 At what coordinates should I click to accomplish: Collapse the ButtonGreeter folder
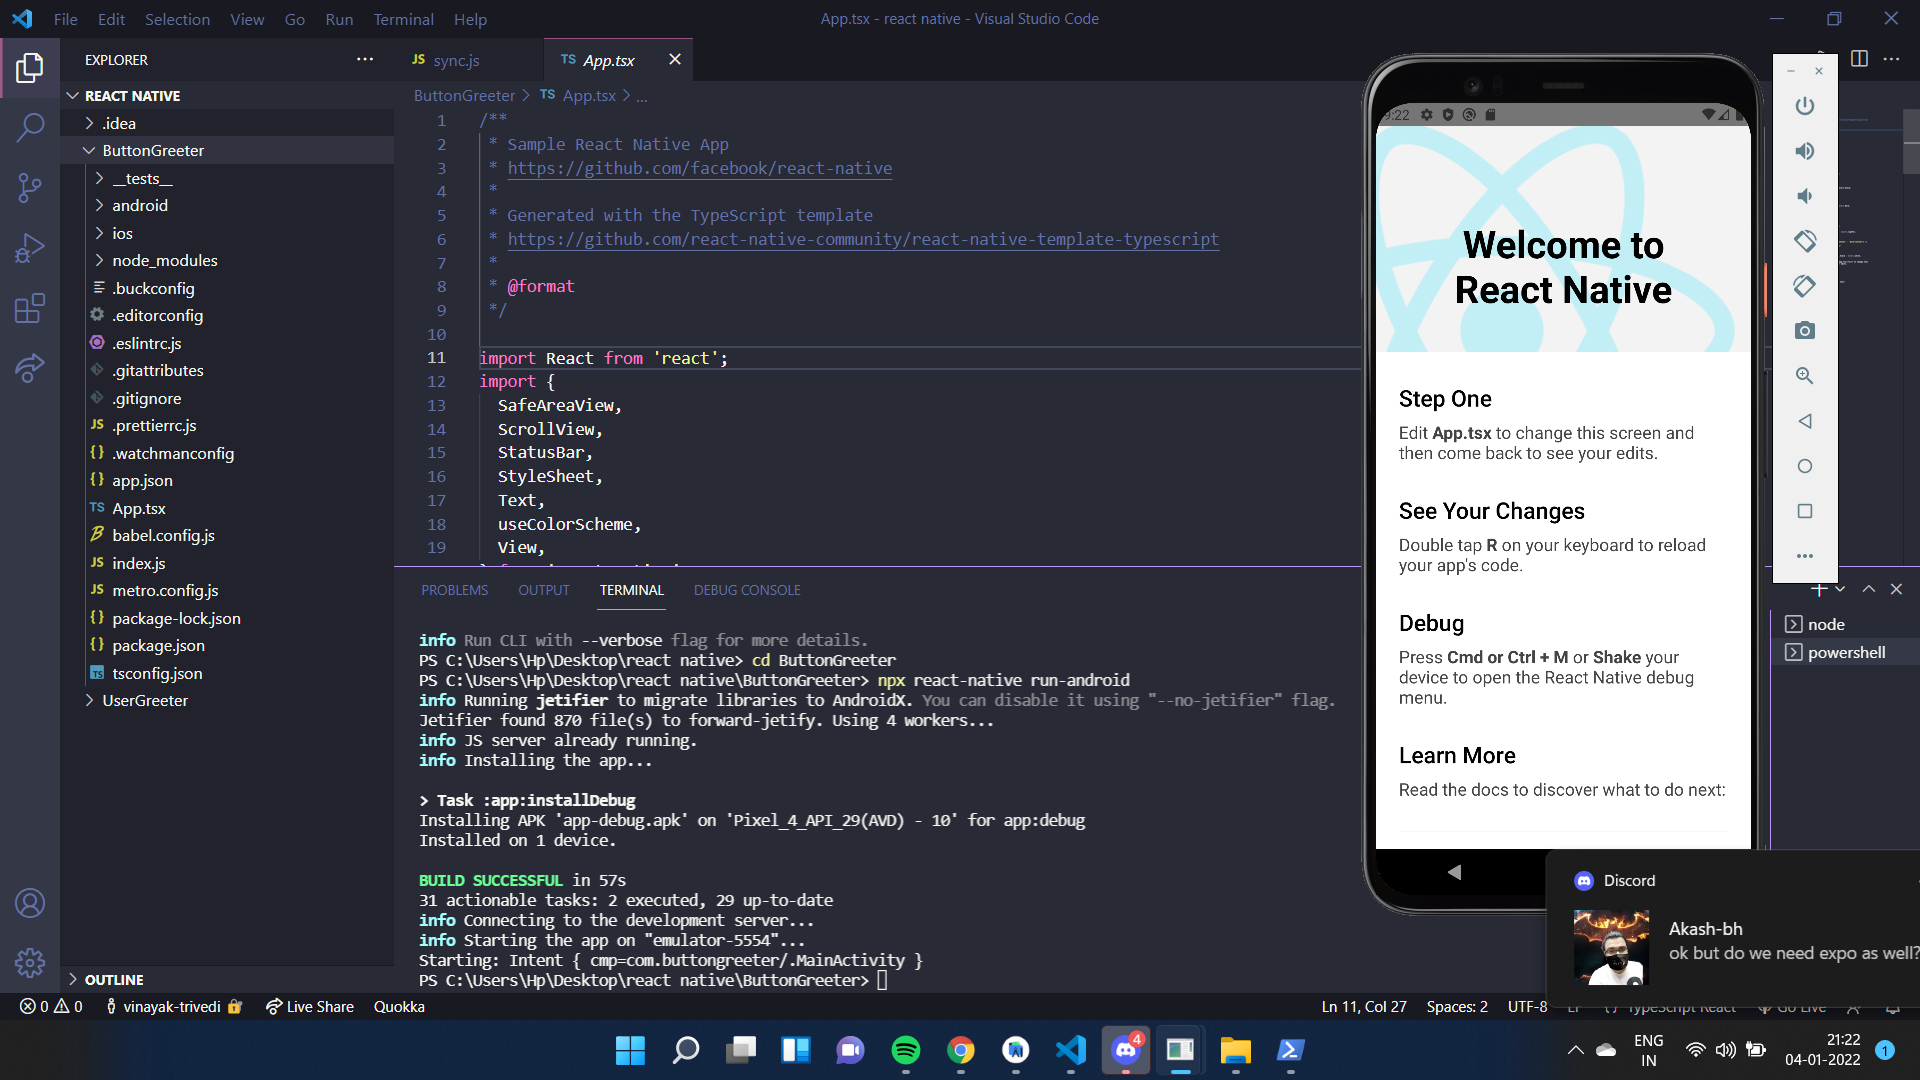(x=227, y=150)
